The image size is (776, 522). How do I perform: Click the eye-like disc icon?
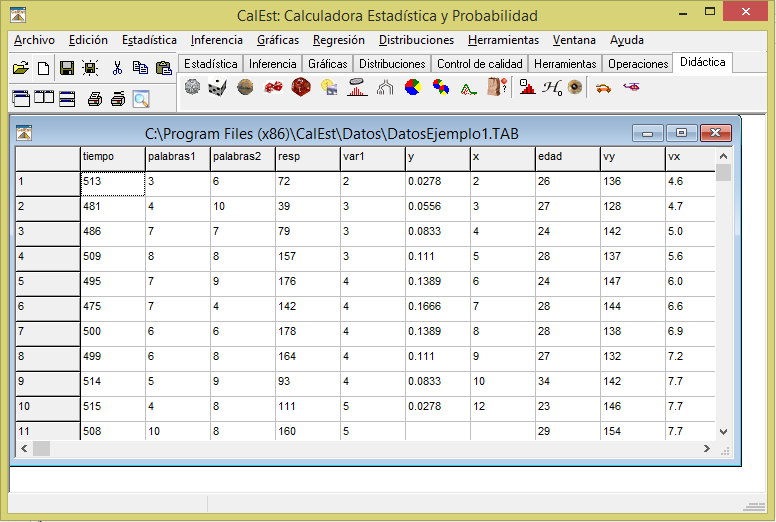(x=575, y=87)
